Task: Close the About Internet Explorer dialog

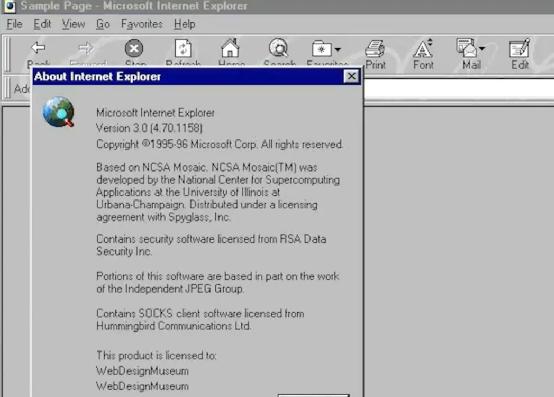Action: [351, 76]
